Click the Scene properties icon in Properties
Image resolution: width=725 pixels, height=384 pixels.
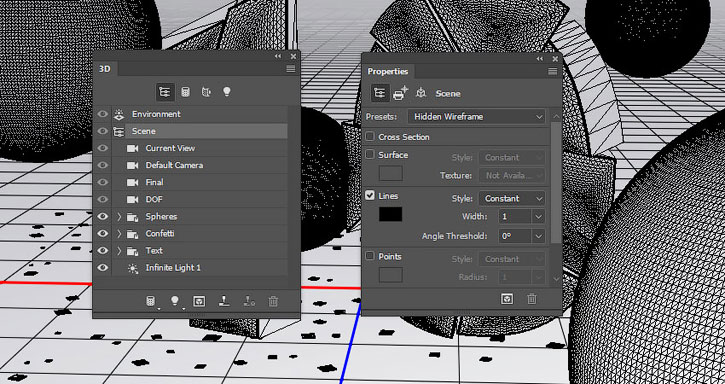click(x=380, y=93)
